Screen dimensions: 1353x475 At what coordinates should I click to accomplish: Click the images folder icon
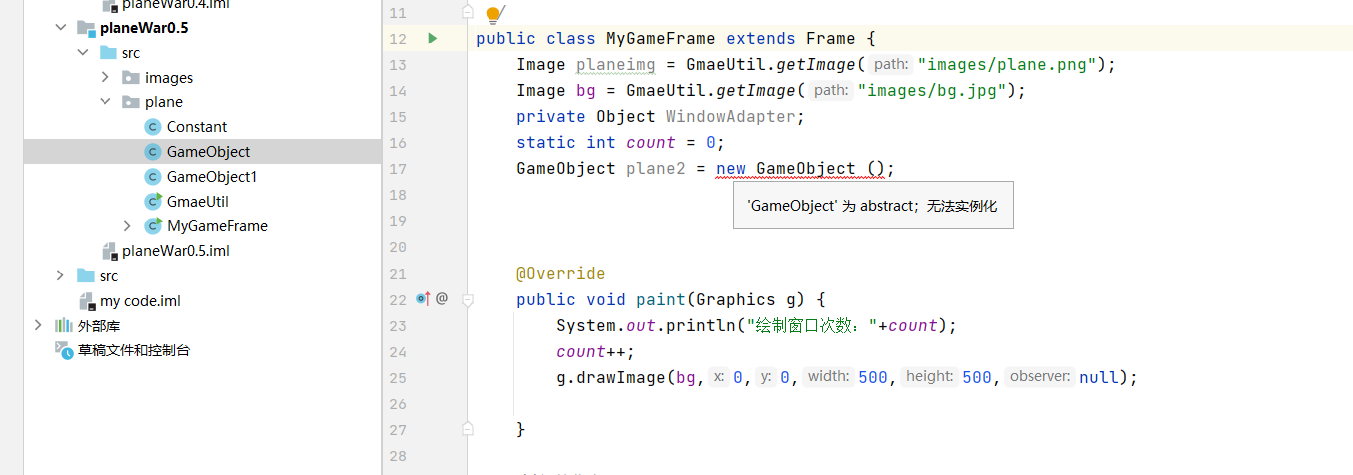coord(131,78)
